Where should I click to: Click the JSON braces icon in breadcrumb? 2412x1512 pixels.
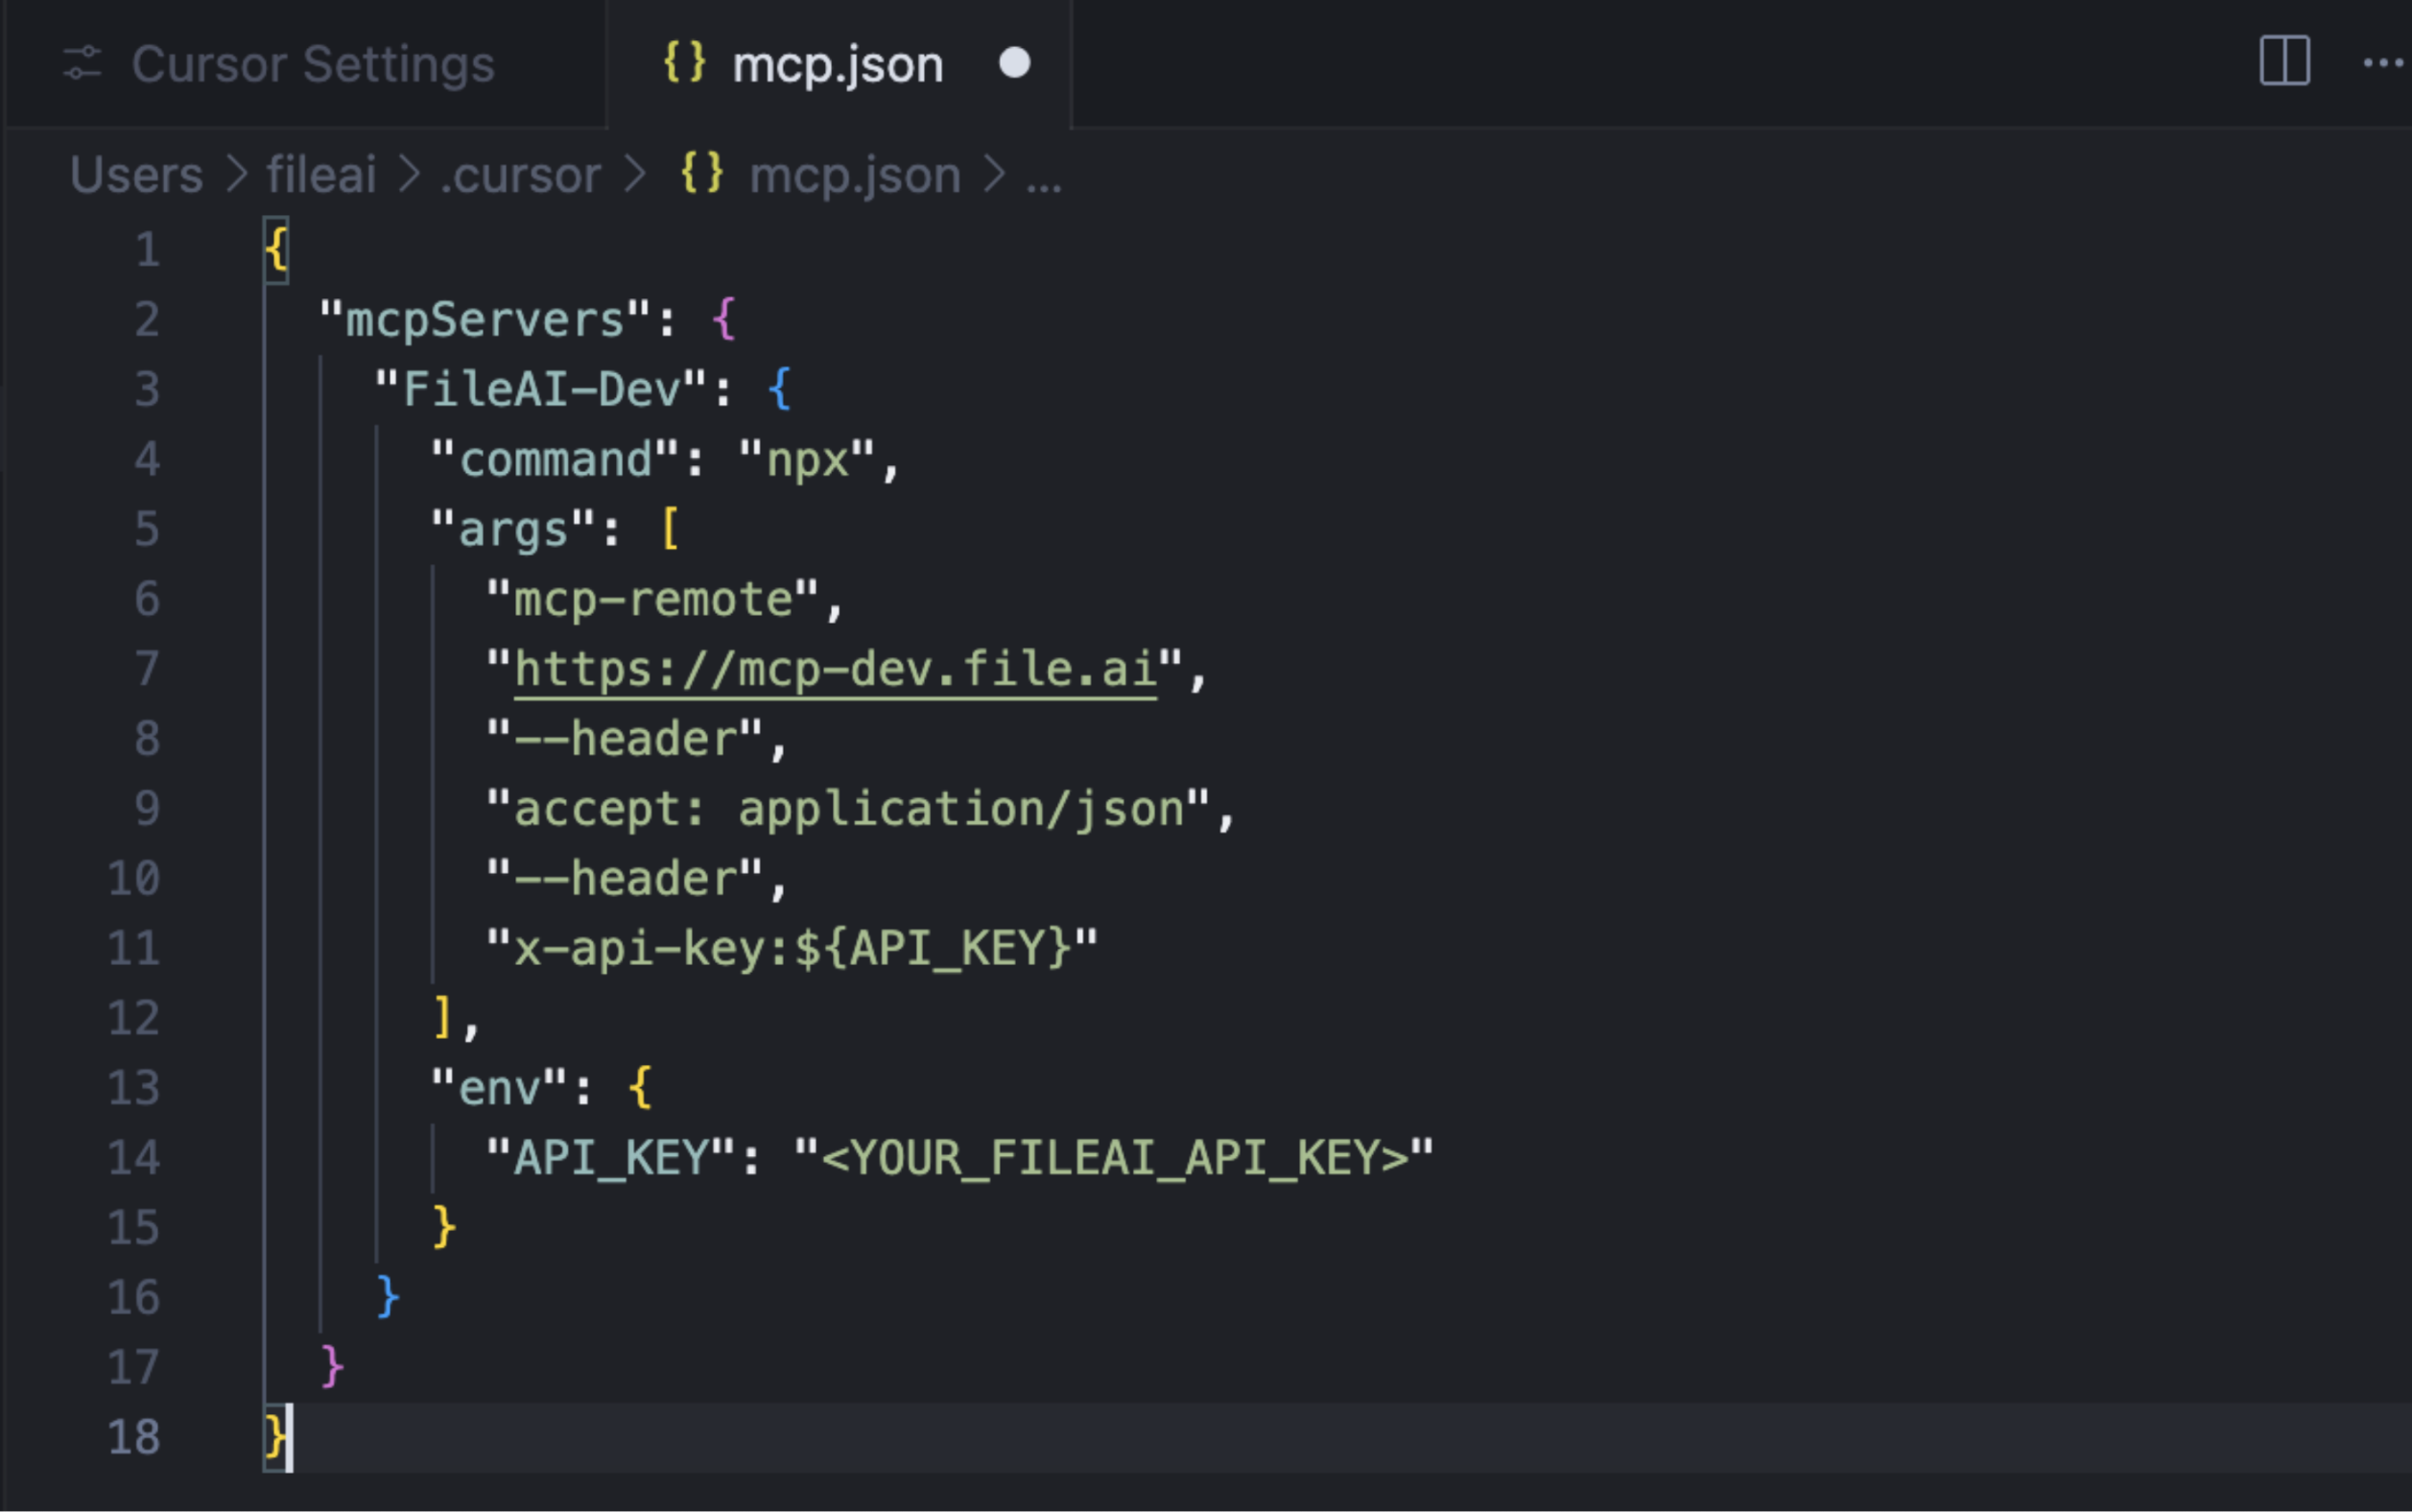pos(702,173)
